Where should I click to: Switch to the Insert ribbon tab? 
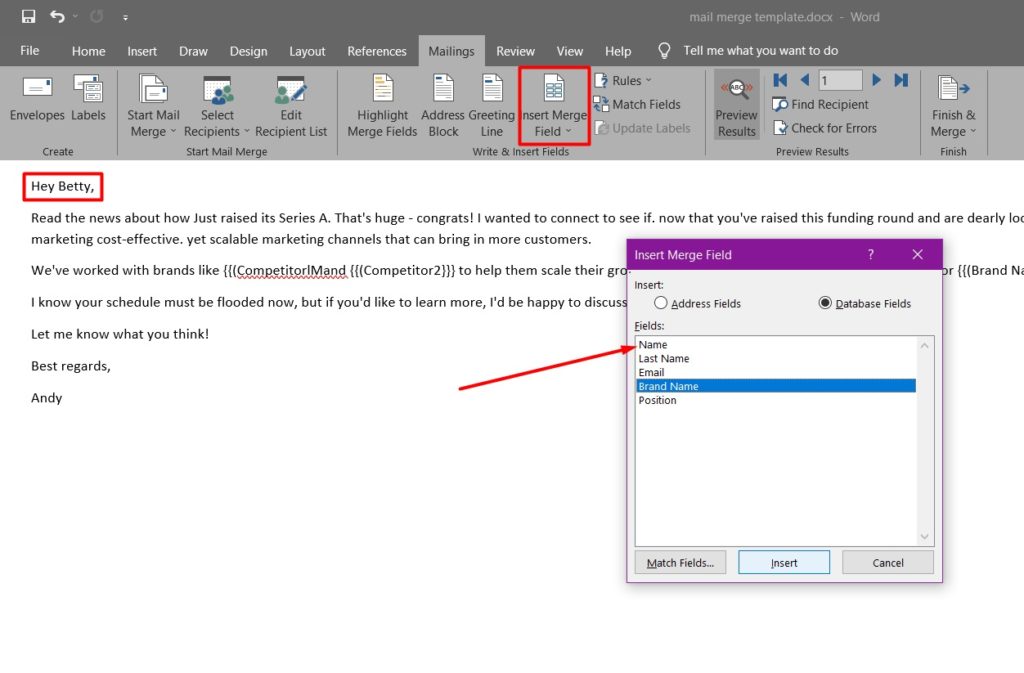(x=142, y=51)
